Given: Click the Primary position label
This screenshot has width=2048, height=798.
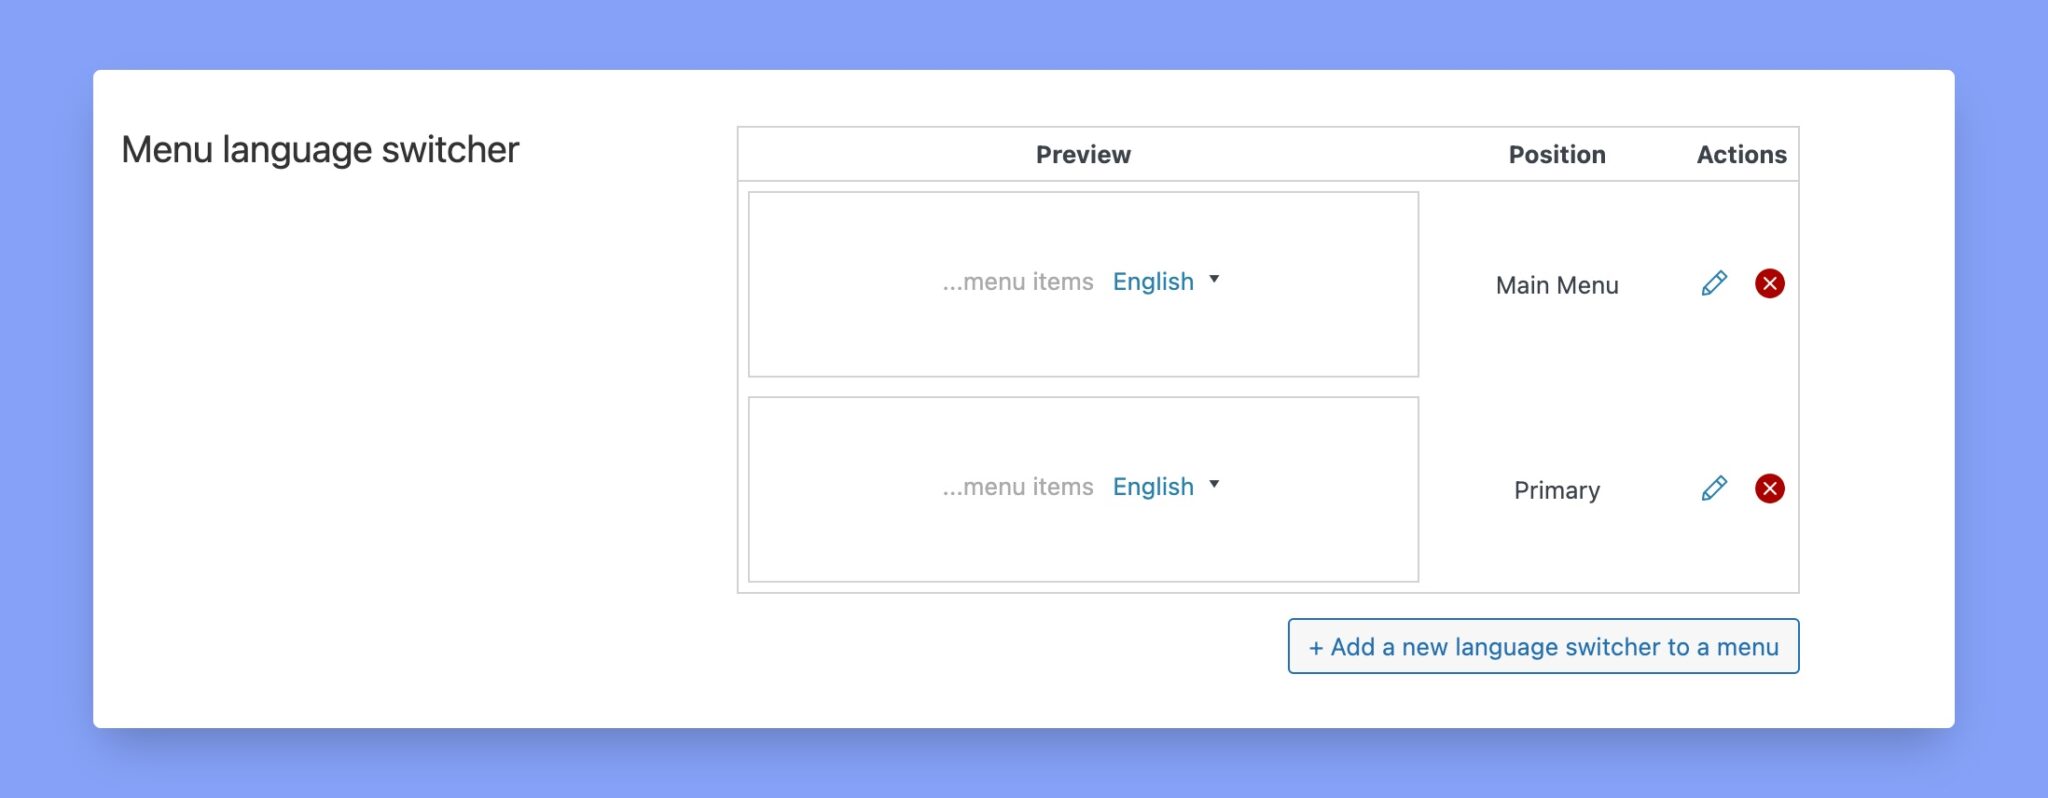Looking at the screenshot, I should 1556,490.
